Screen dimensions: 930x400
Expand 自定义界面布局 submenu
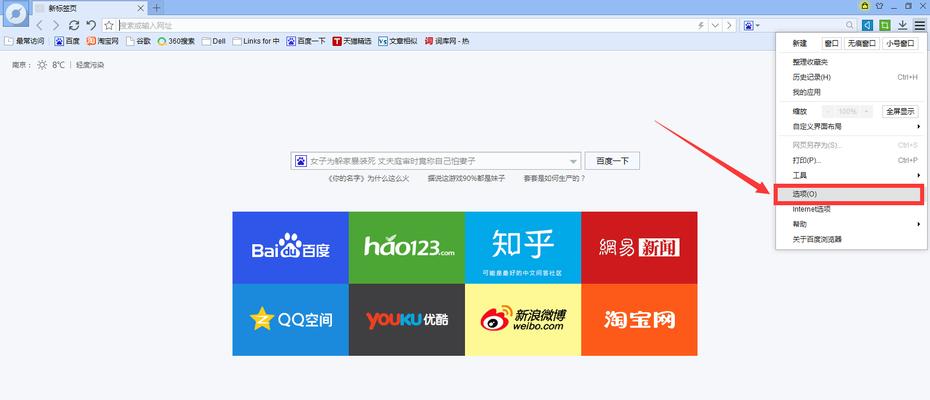[x=849, y=126]
